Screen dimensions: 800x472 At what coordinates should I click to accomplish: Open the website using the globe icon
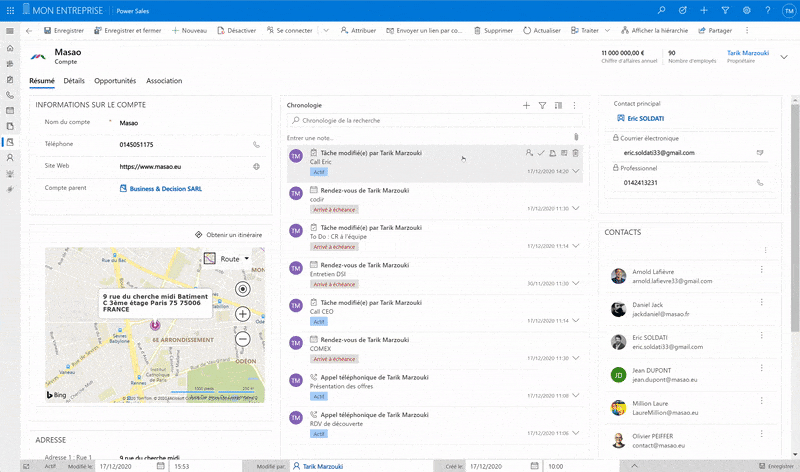(256, 166)
